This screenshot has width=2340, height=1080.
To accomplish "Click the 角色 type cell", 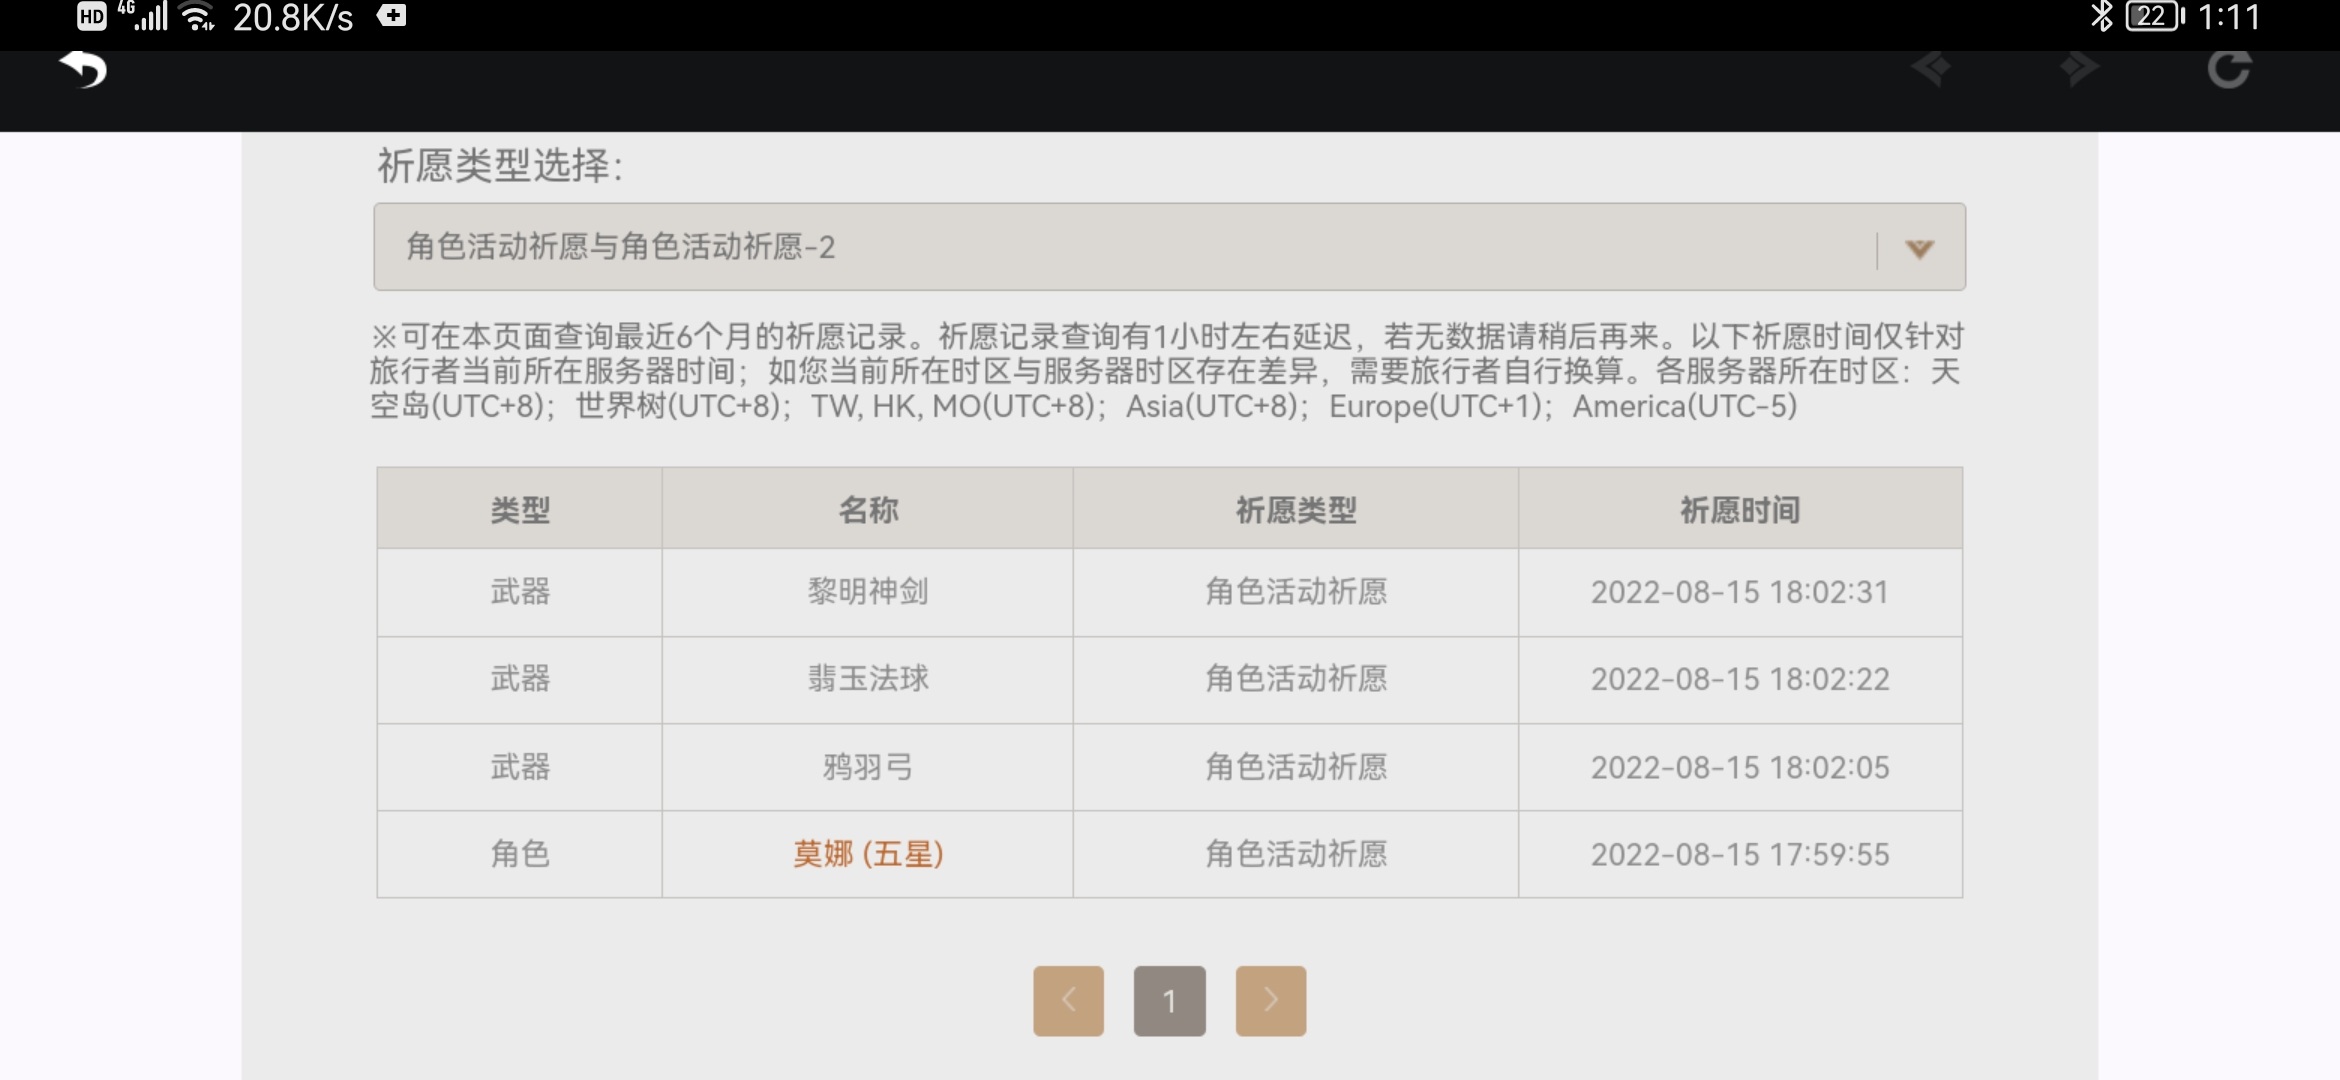I will tap(519, 854).
